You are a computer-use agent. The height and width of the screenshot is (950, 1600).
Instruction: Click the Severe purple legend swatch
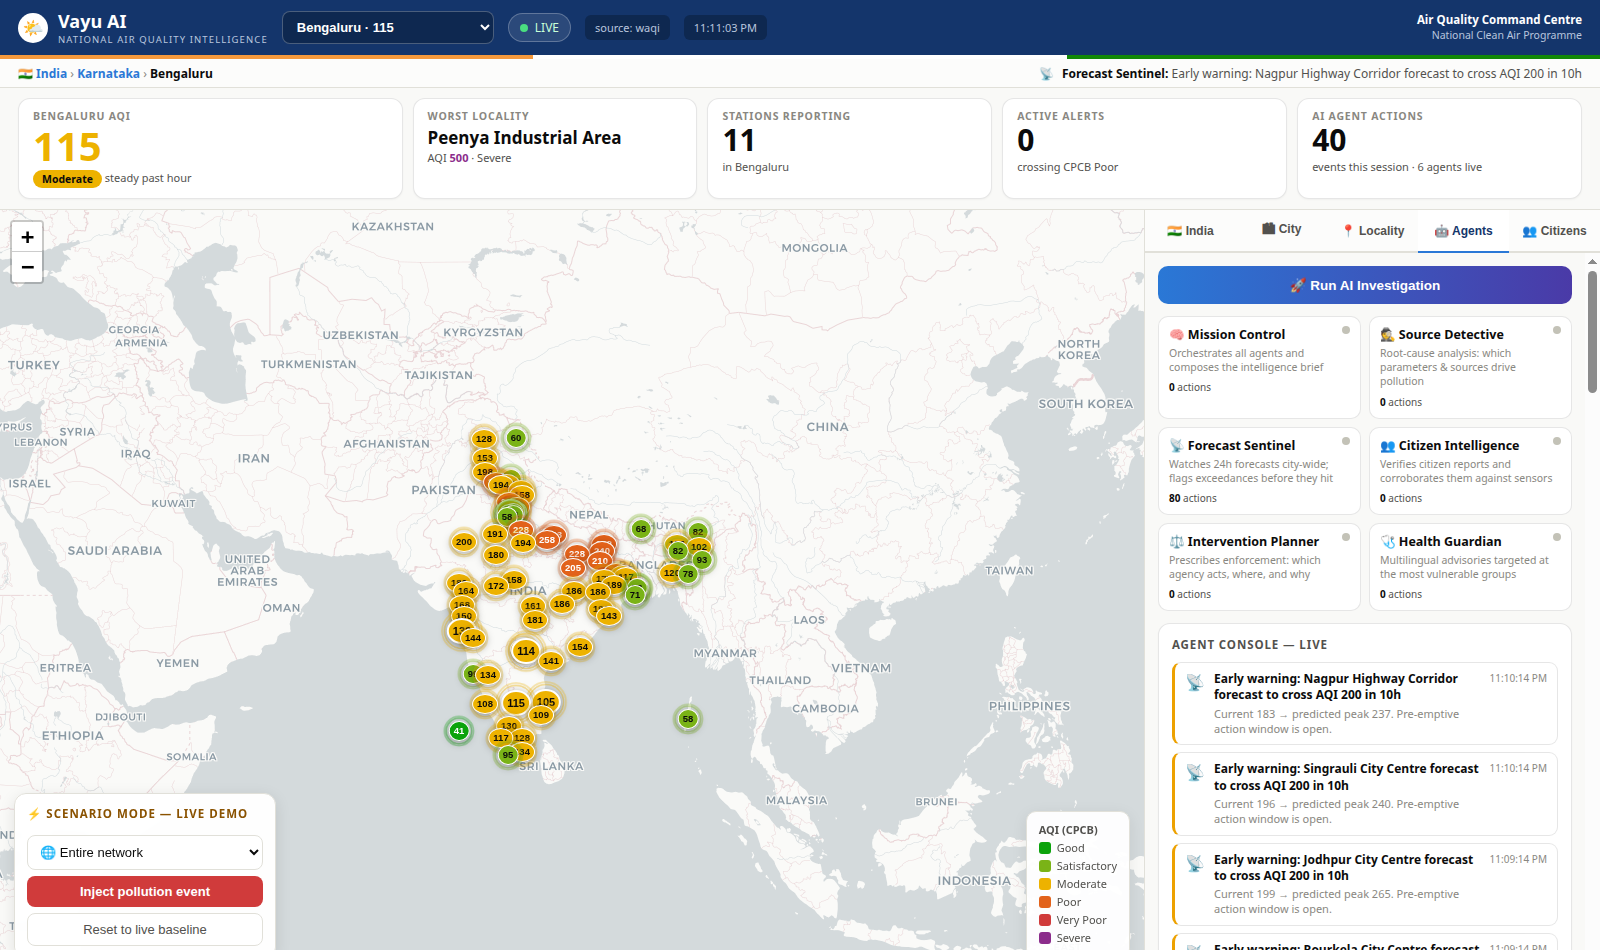click(1045, 938)
